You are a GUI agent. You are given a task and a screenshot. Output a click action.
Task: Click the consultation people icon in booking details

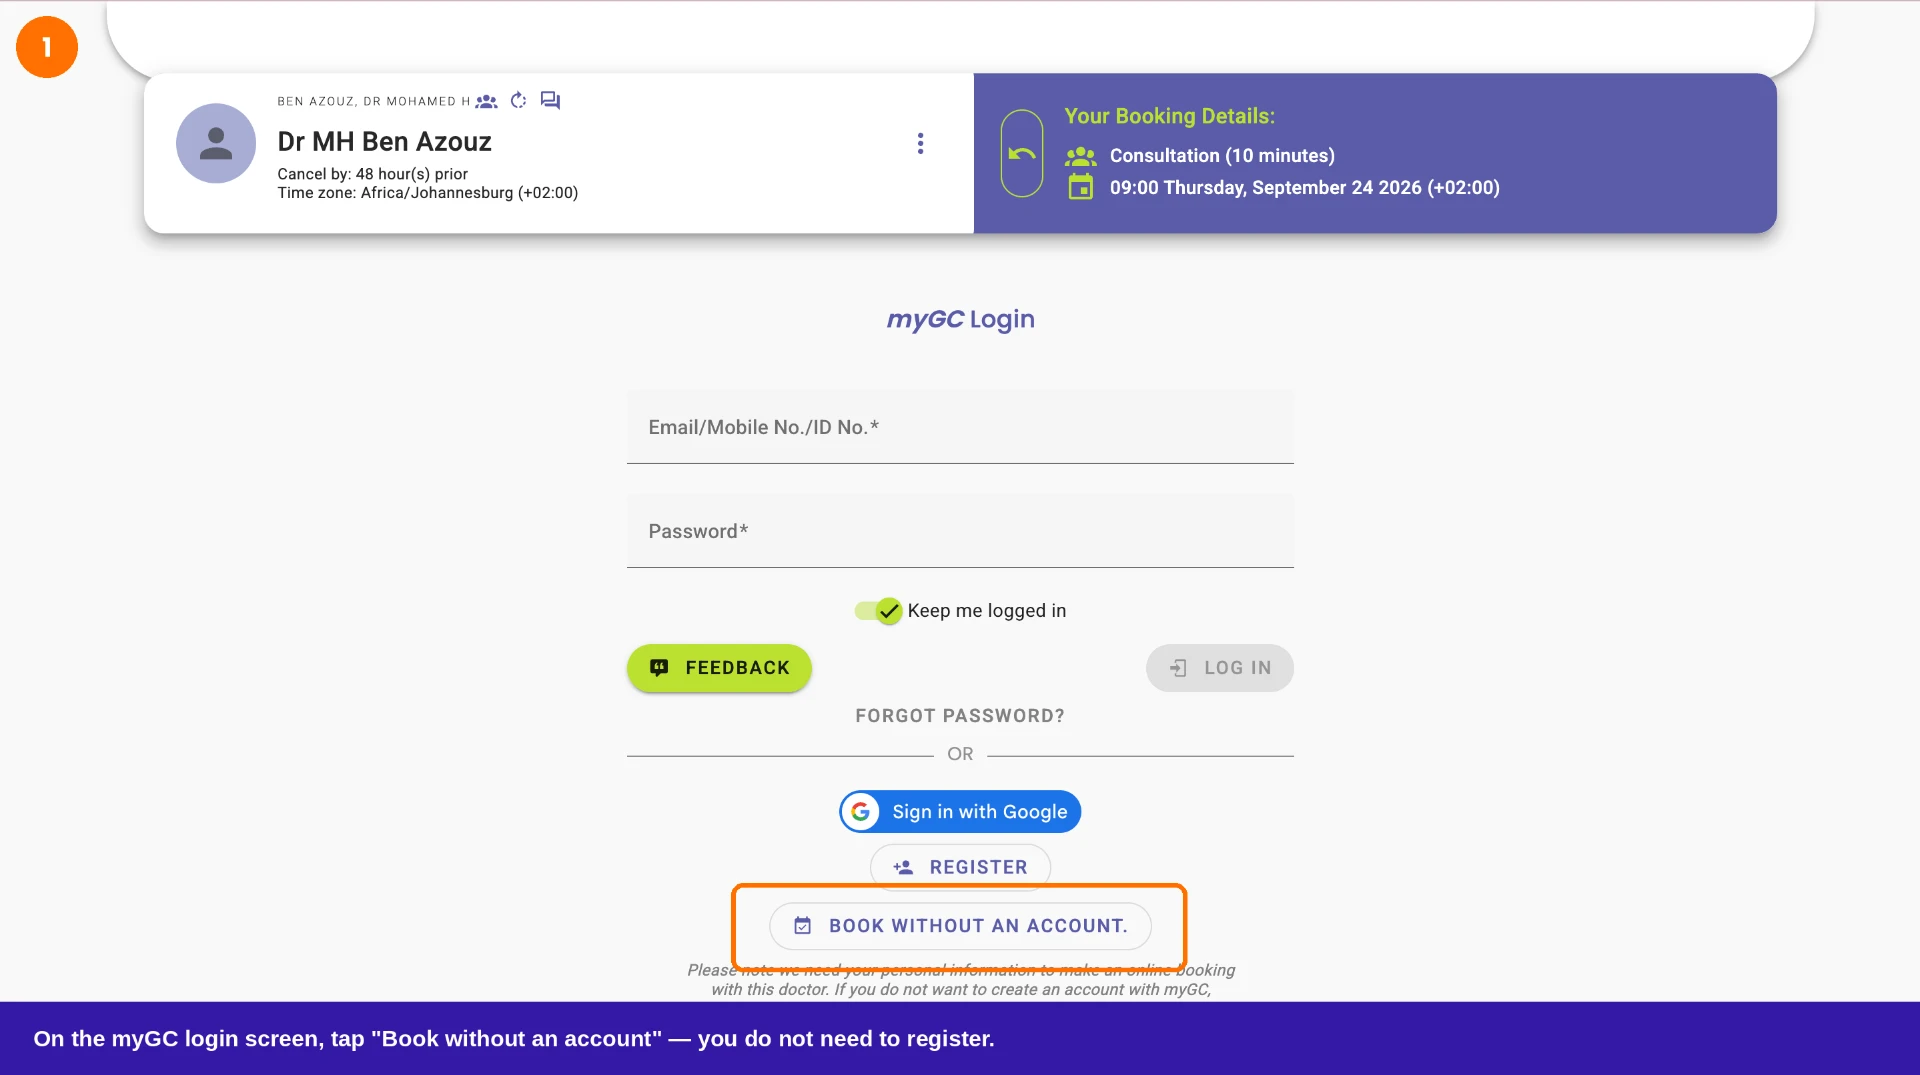tap(1081, 156)
